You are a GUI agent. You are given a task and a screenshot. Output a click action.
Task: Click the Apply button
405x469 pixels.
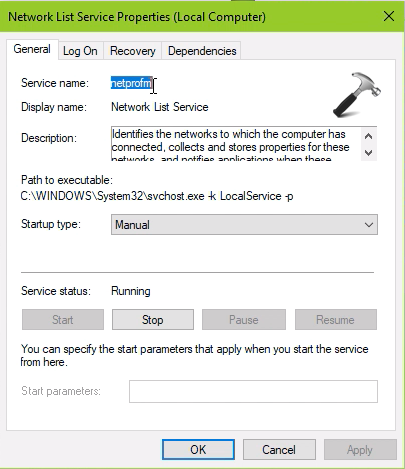click(360, 450)
